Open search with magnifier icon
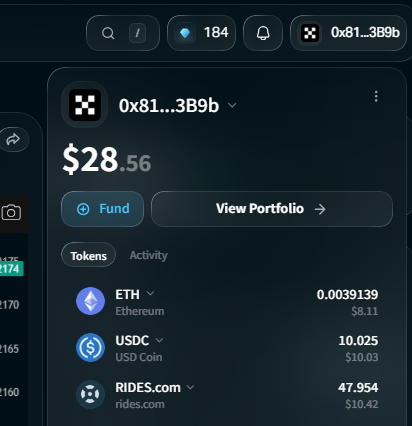This screenshot has height=426, width=412. coord(108,33)
